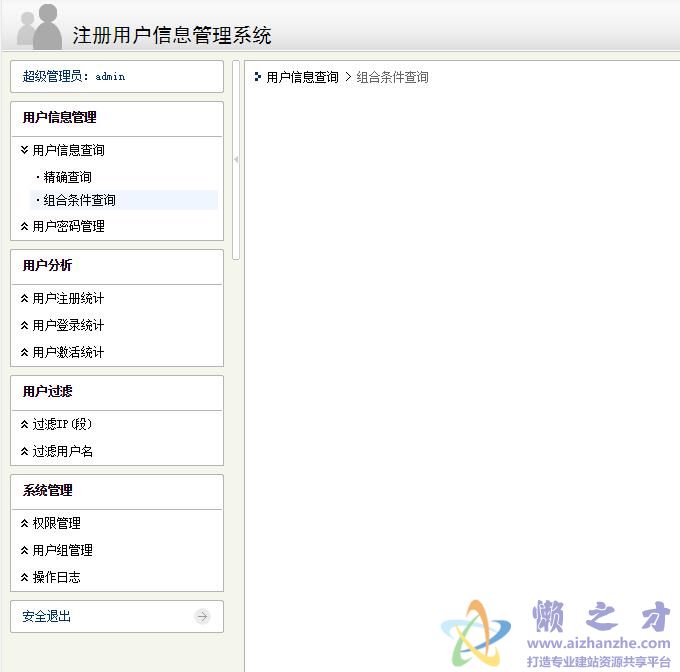
Task: Open the 用户密码管理 menu entry
Action: coord(69,226)
